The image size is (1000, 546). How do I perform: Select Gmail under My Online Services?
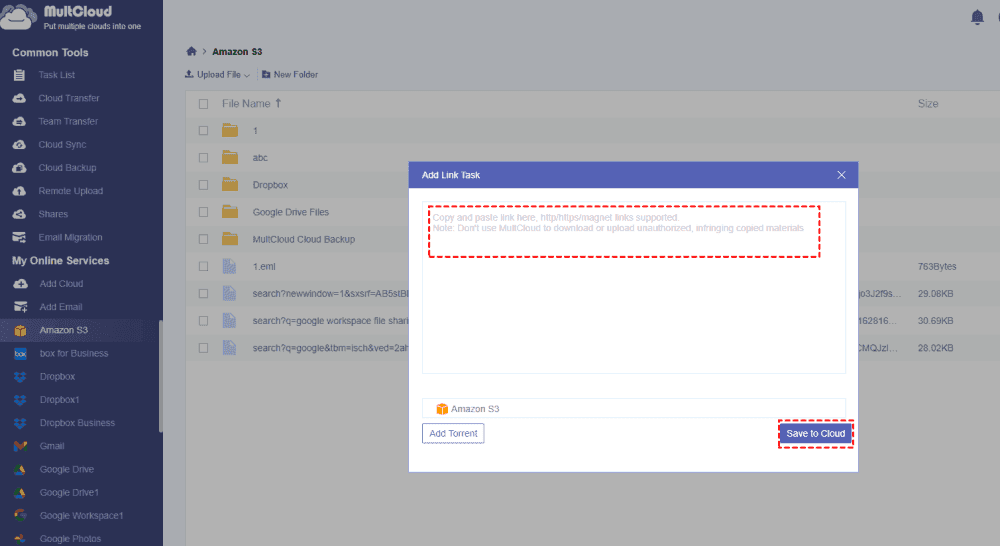click(x=52, y=446)
